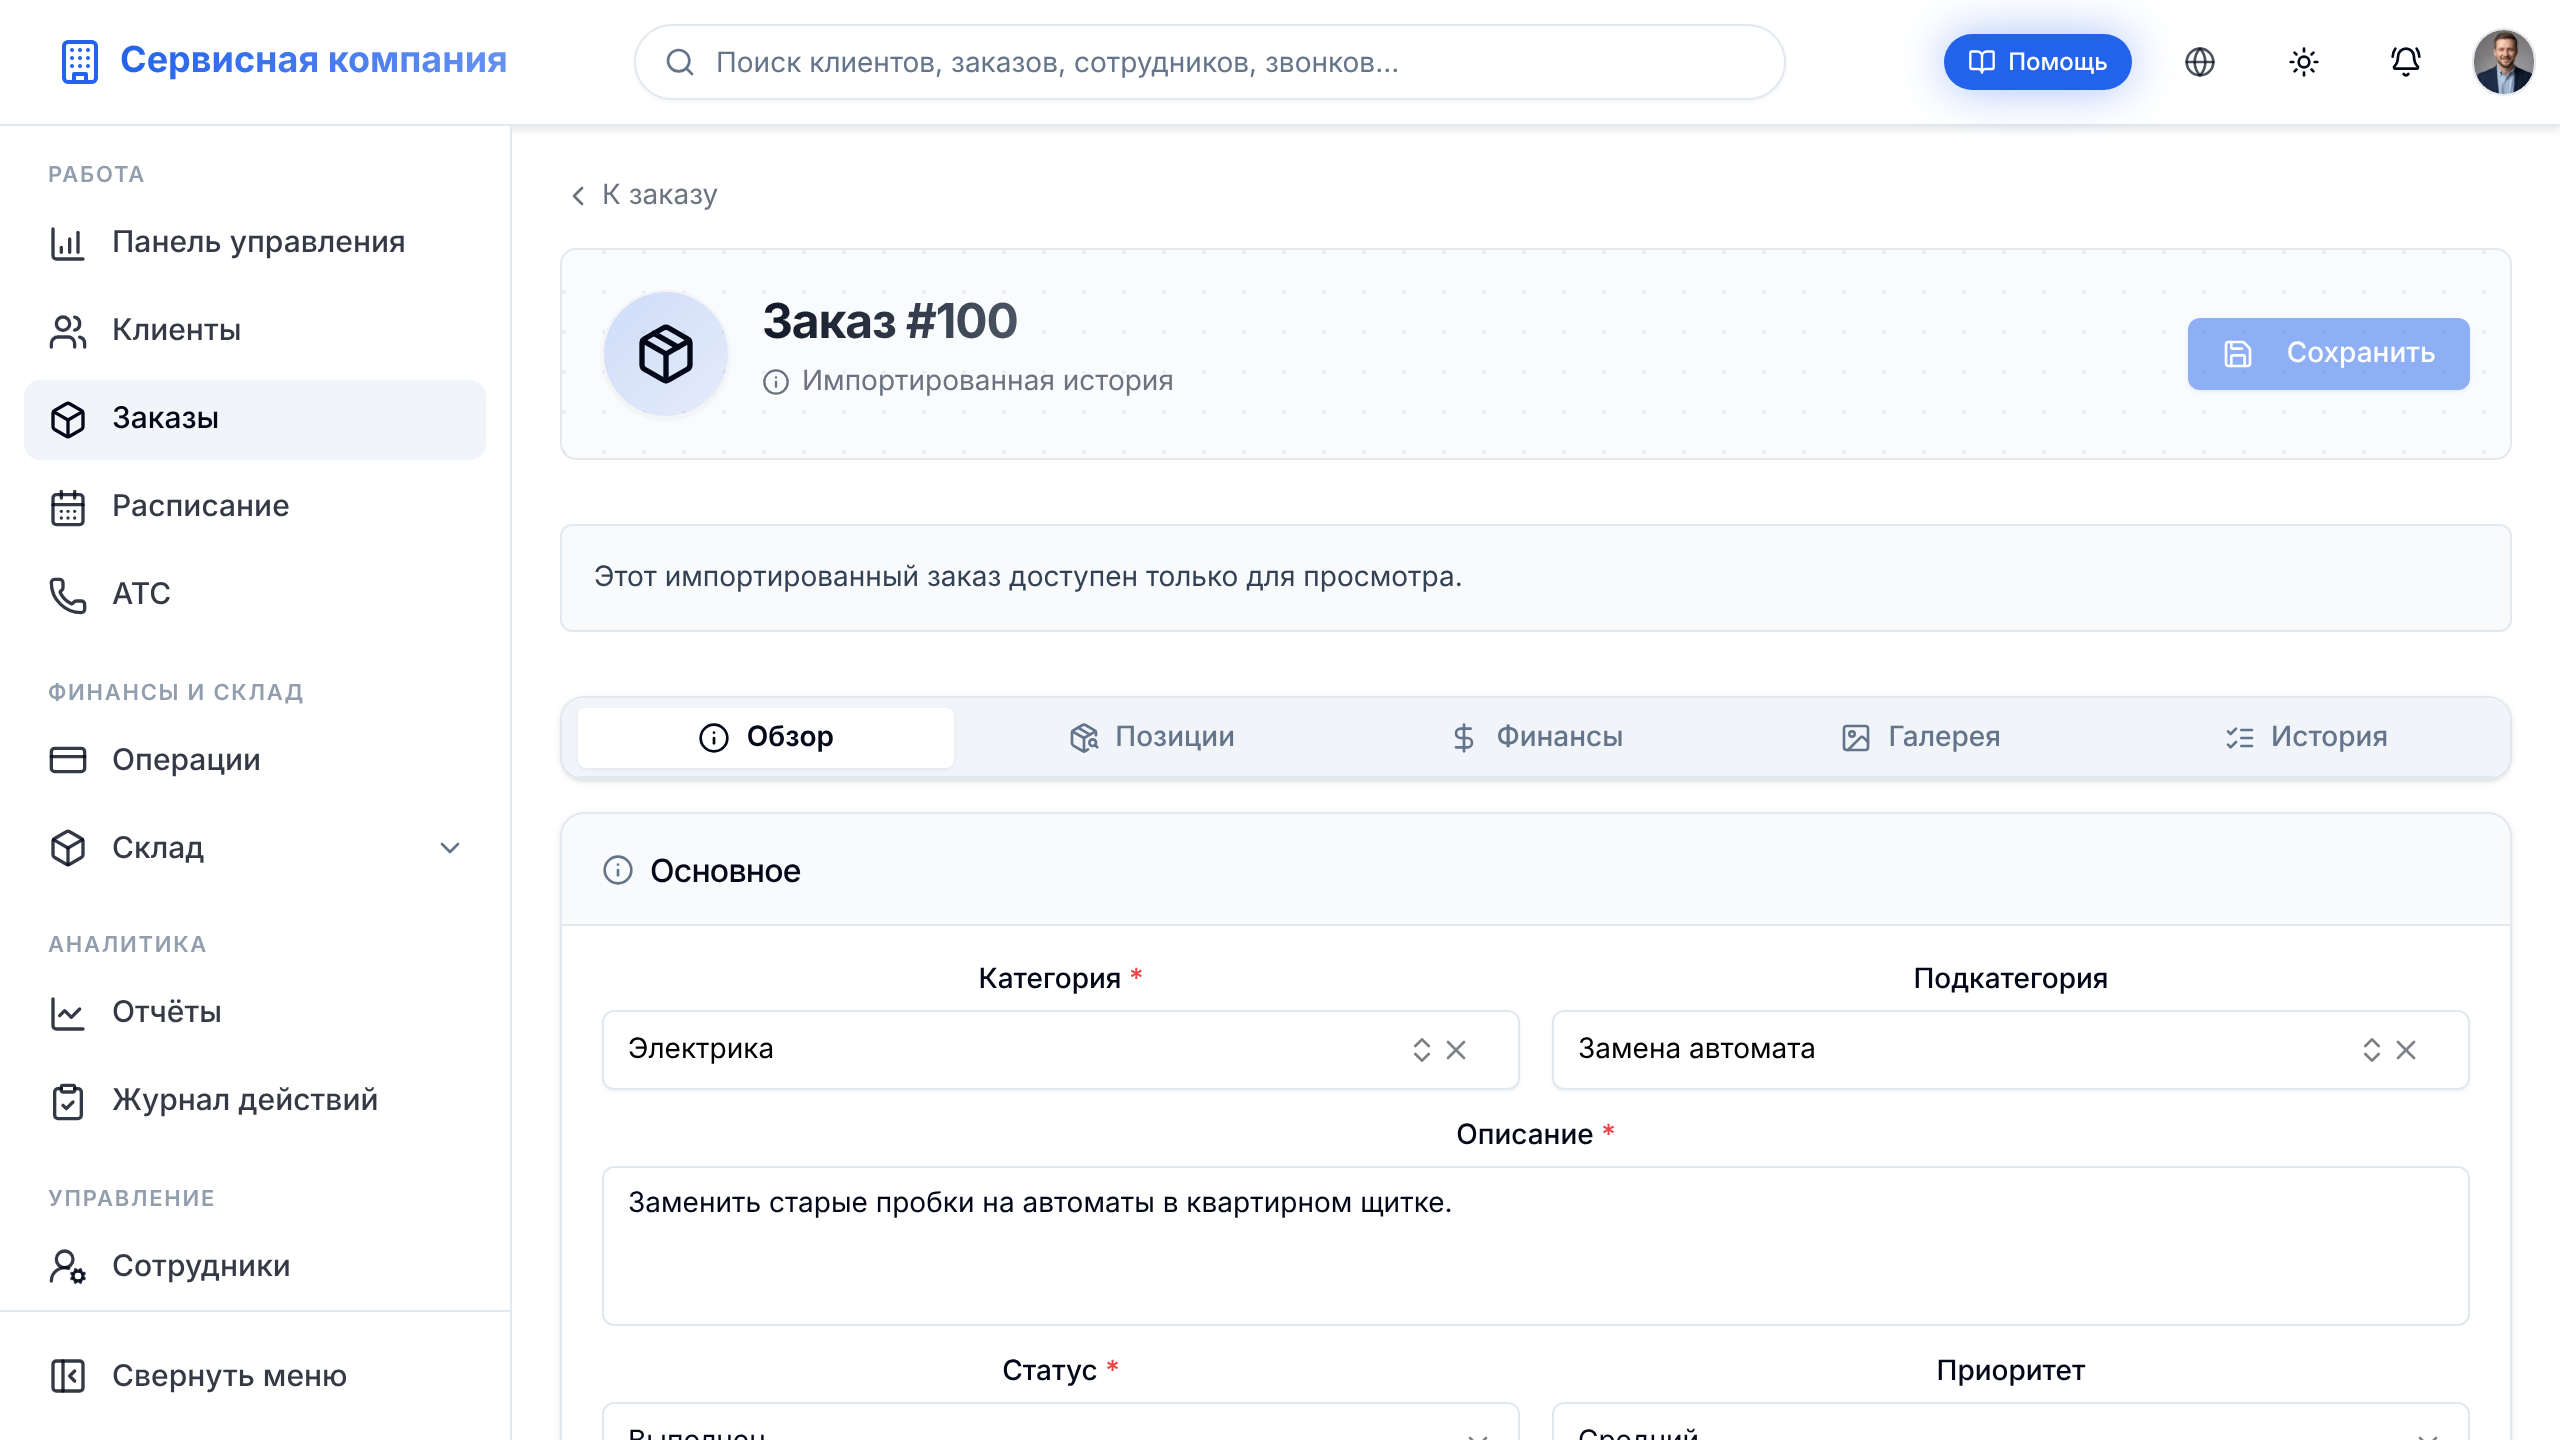
Task: Open the Подкатегория dropdown arrows
Action: (2372, 1050)
